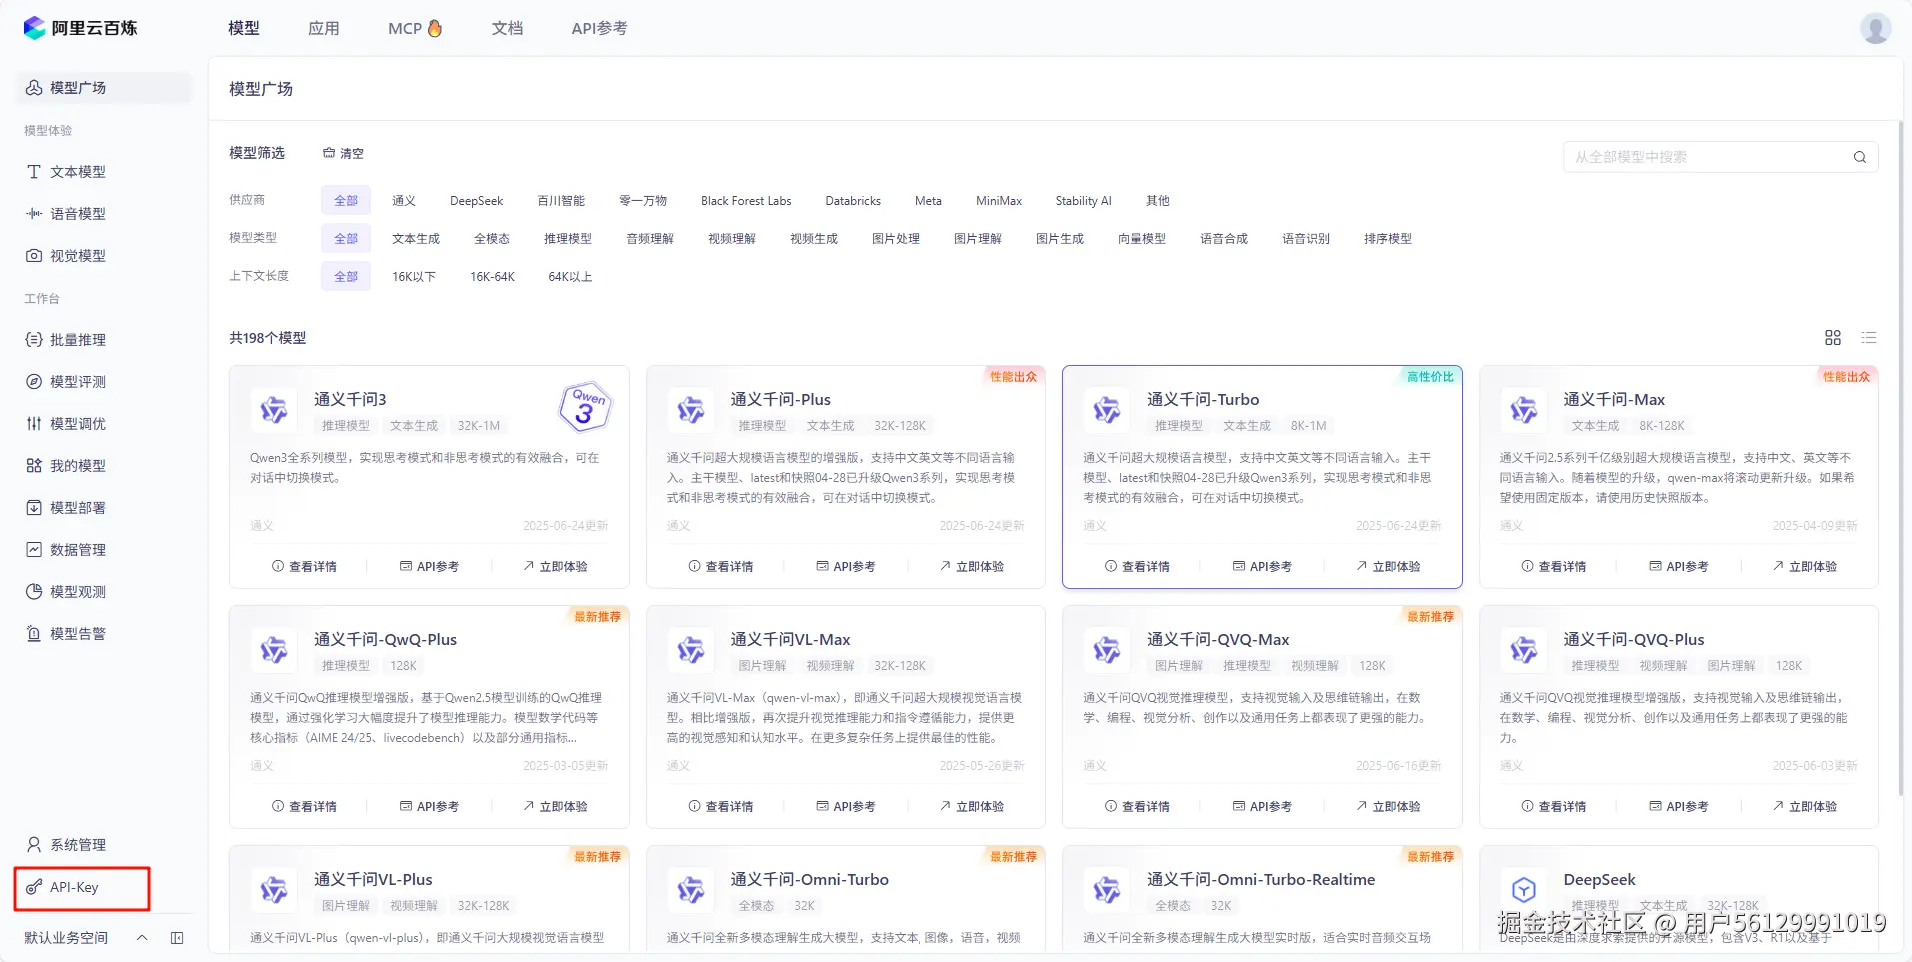Viewport: 1912px width, 962px height.
Task: View details for 通义千问3
Action: [x=304, y=567]
